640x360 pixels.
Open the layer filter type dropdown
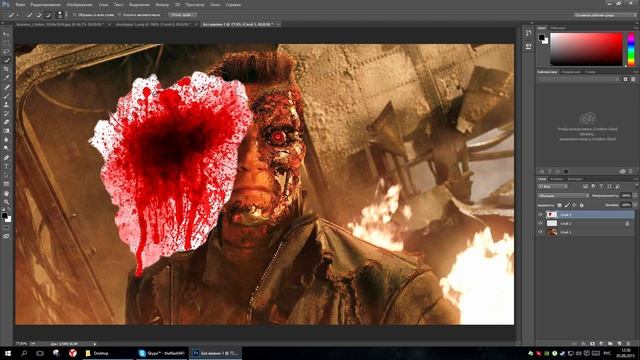point(553,187)
